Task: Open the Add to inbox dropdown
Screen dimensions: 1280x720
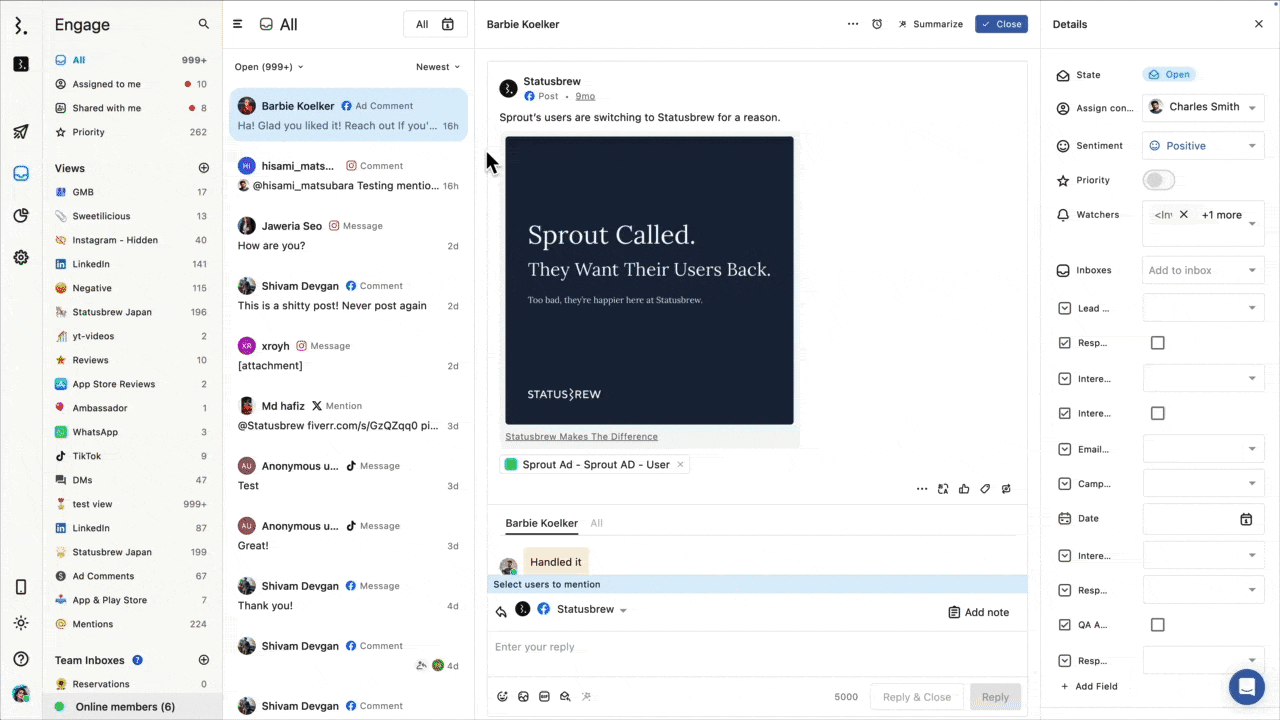Action: [x=1203, y=270]
